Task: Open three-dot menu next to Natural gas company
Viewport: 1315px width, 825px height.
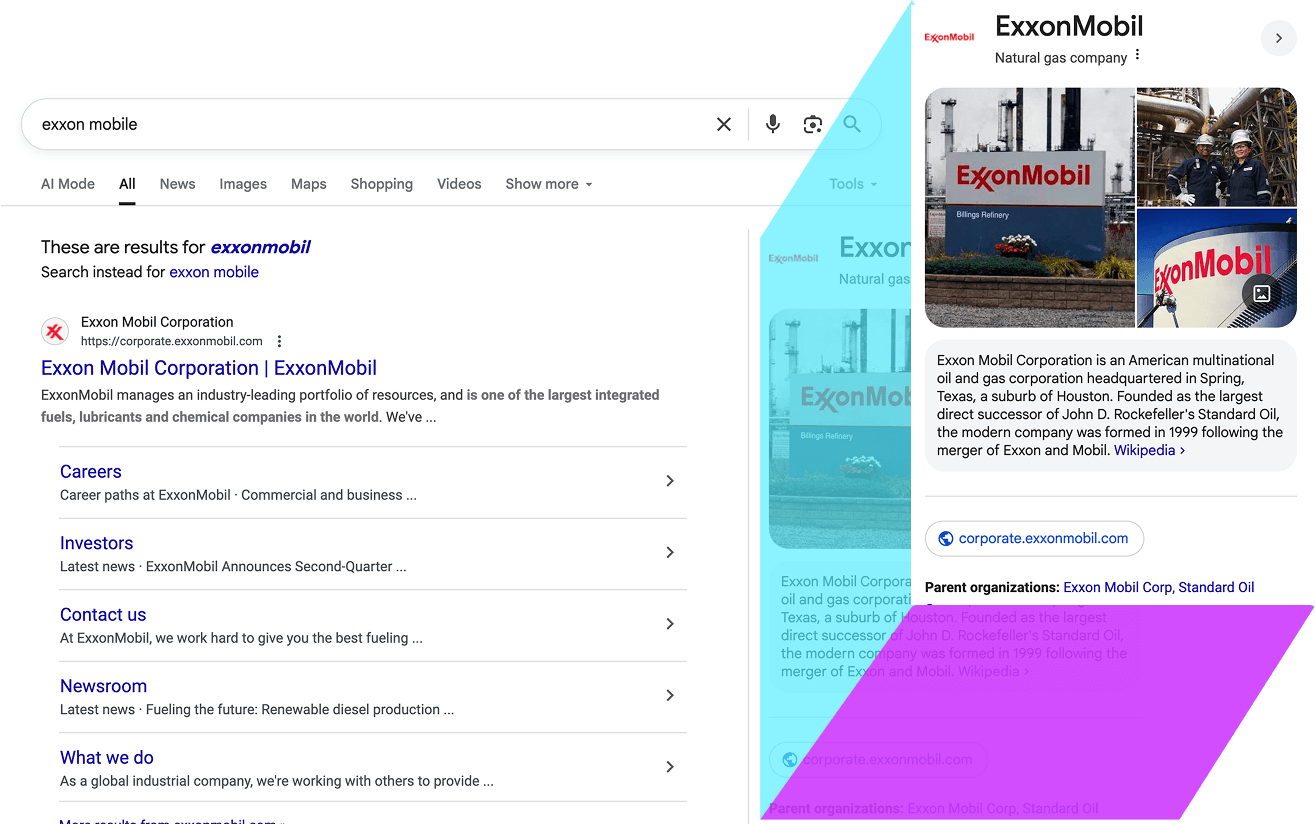Action: pos(1138,56)
